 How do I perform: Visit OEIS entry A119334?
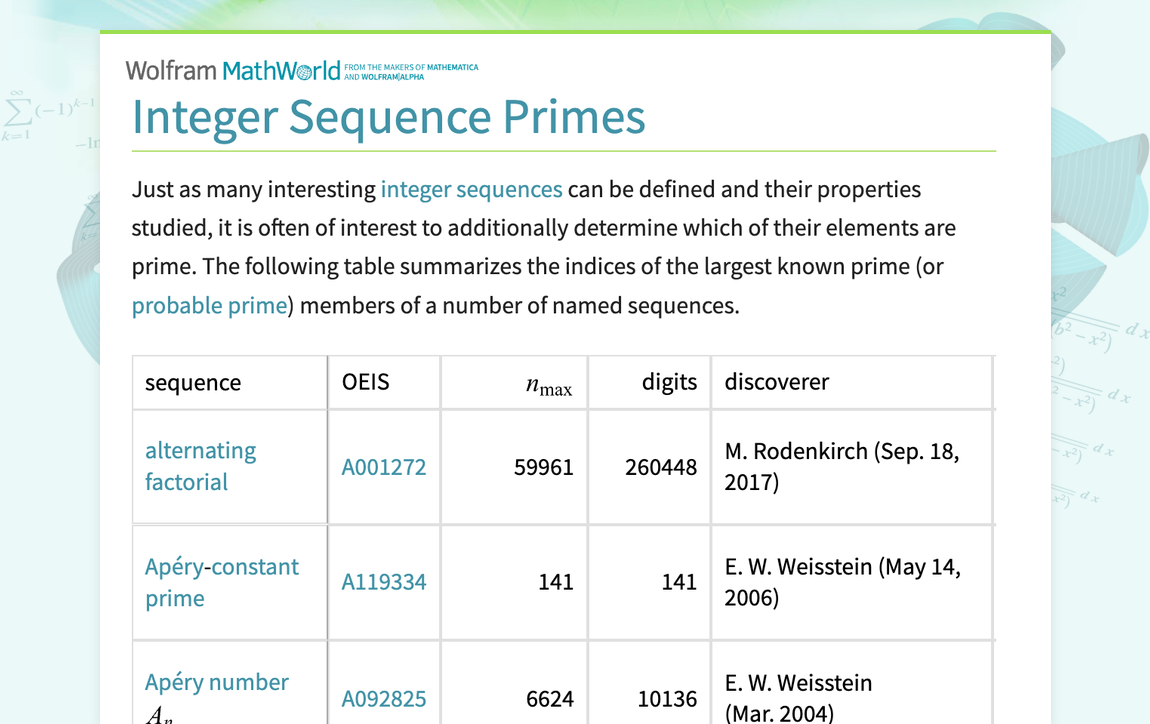click(x=383, y=582)
